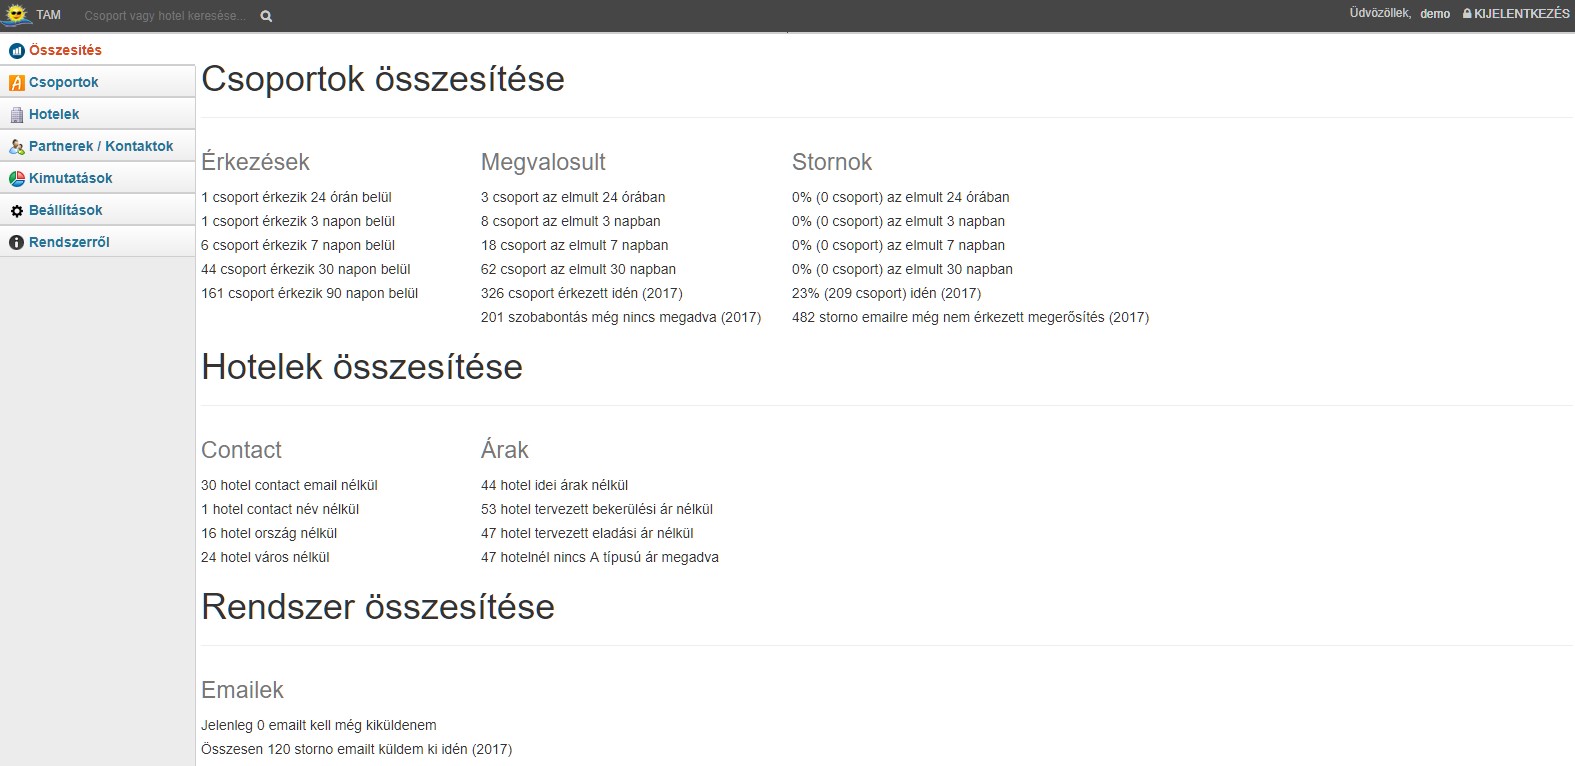The height and width of the screenshot is (766, 1575).
Task: Open the Csoportok menu item
Action: [x=63, y=83]
